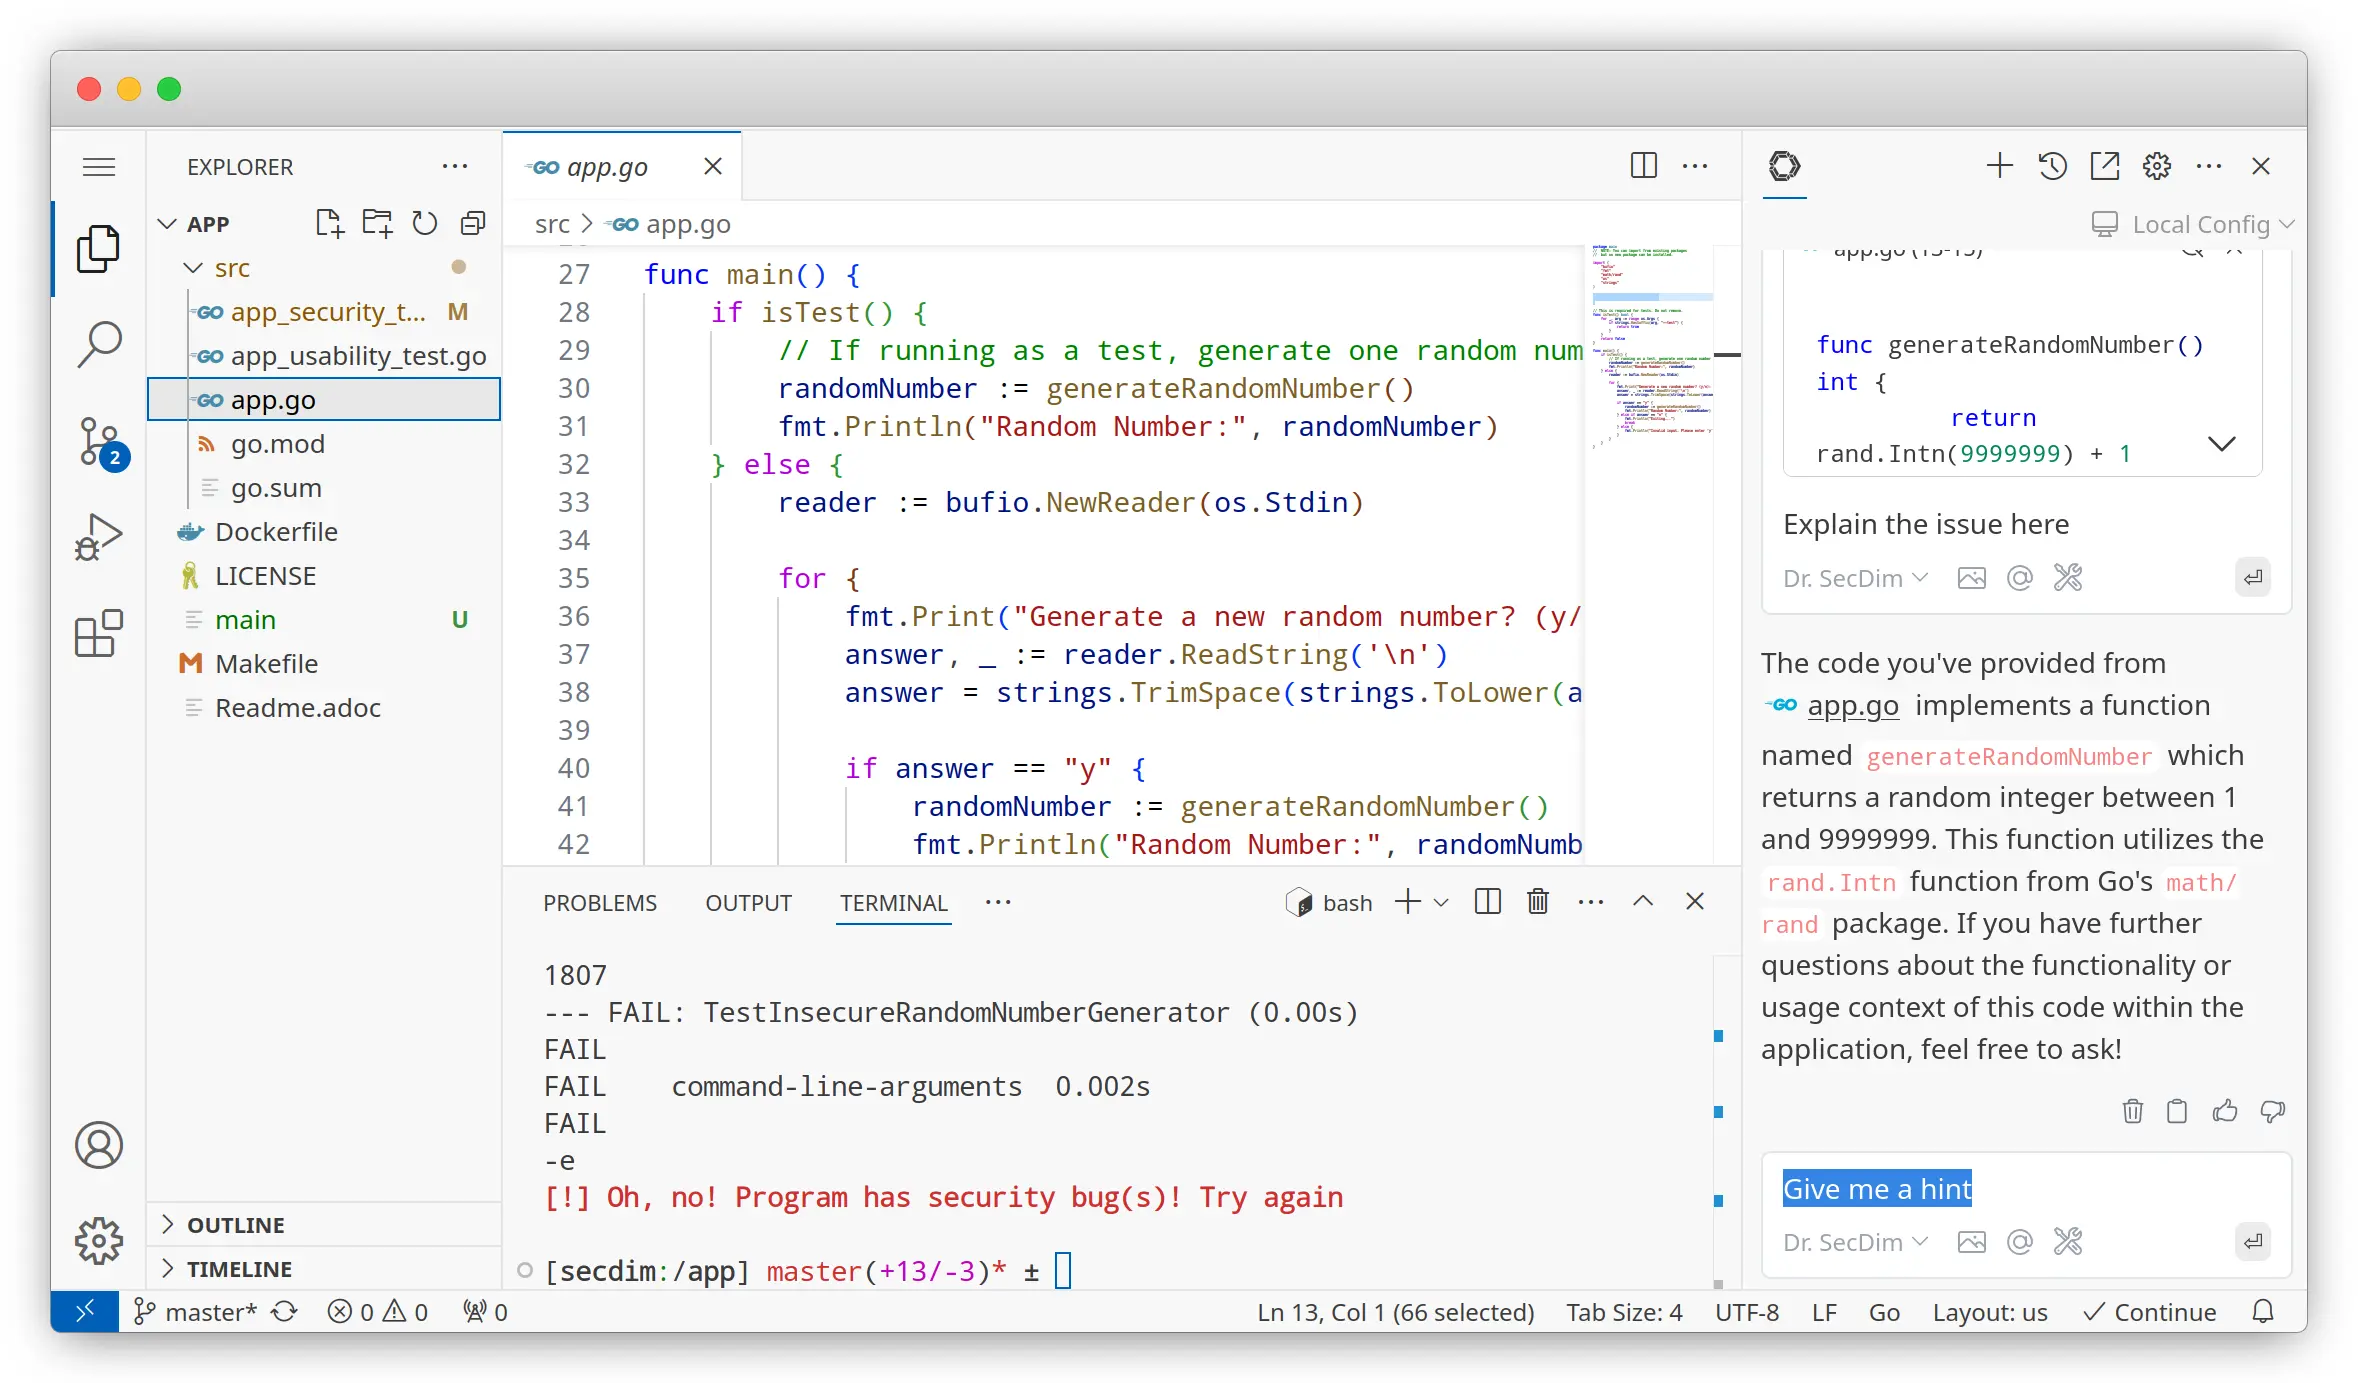2358x1383 pixels.
Task: Split the editor to the right
Action: coord(1643,166)
